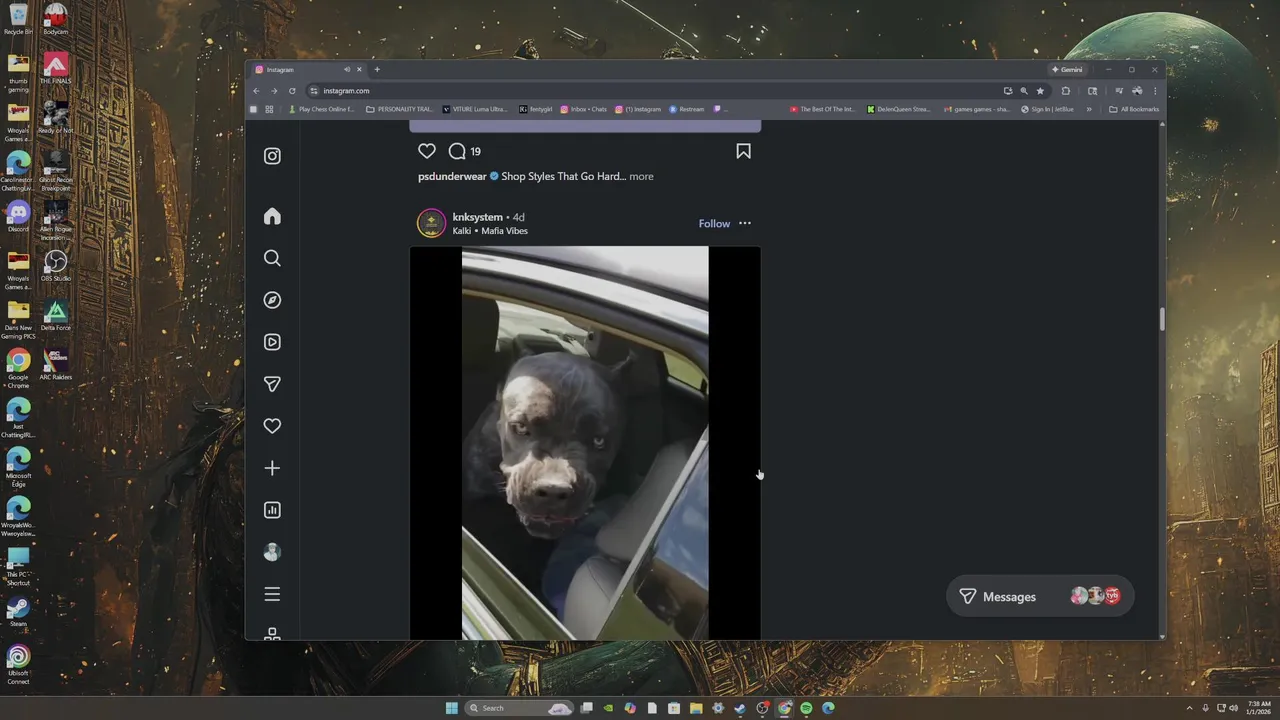Open Steam from the taskbar
Viewport: 1280px width, 720px height.
coord(739,708)
